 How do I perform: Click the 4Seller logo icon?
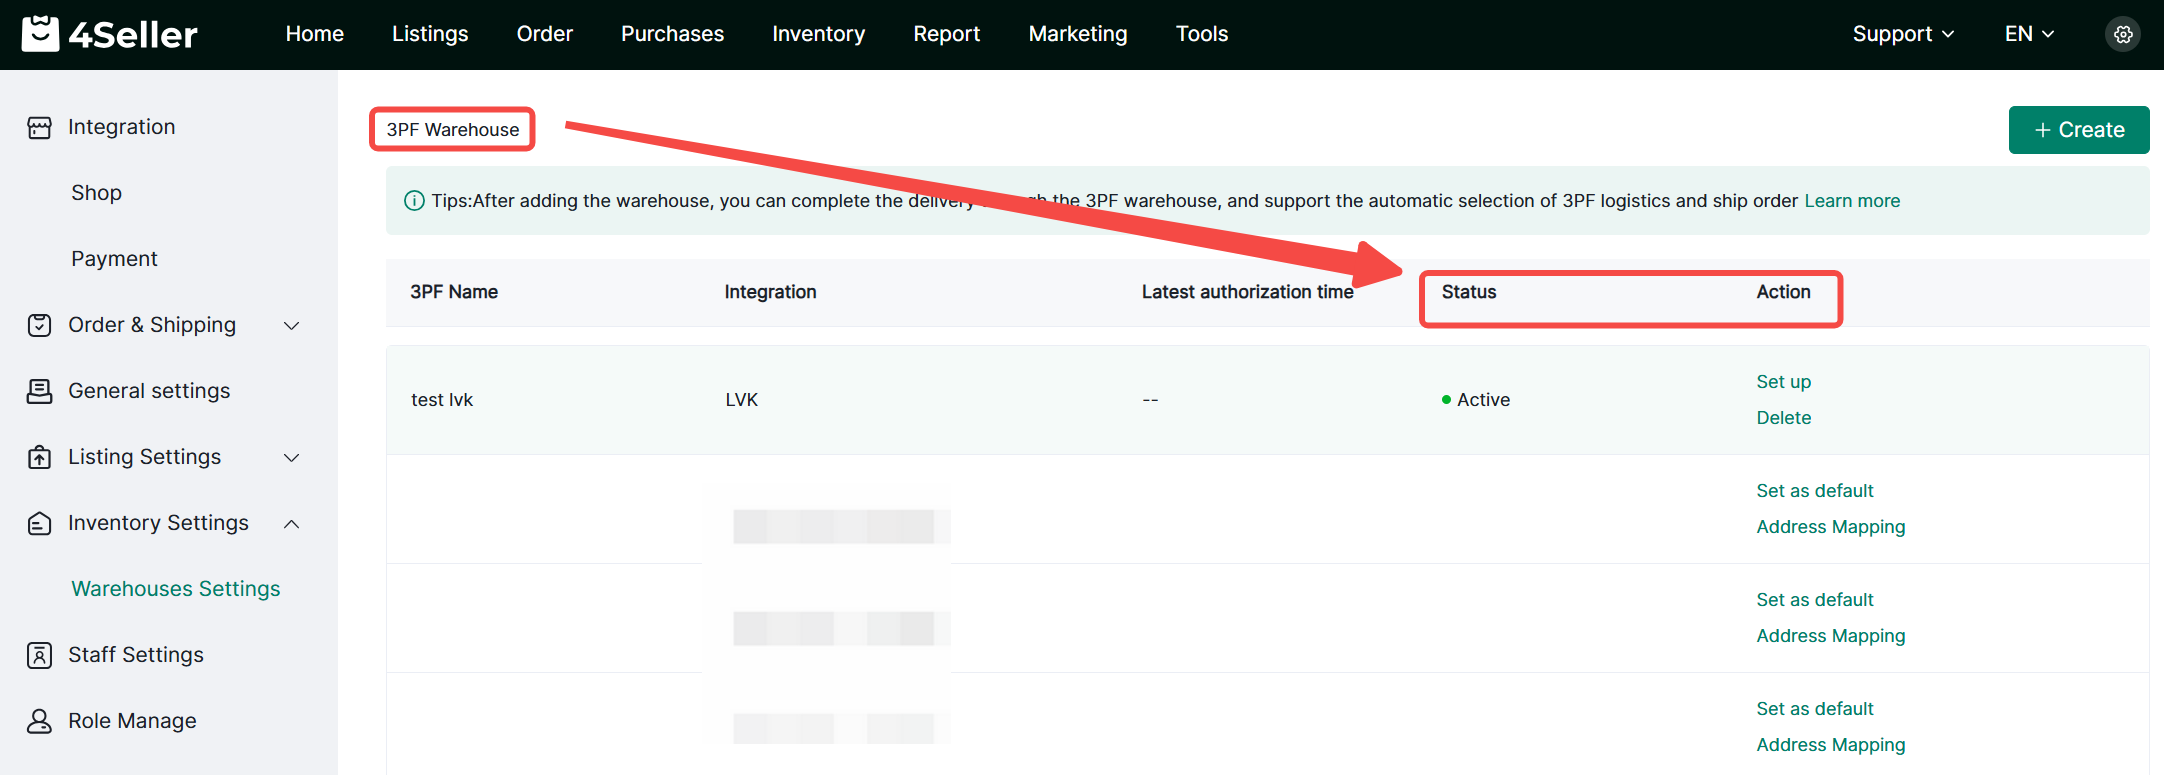coord(40,33)
